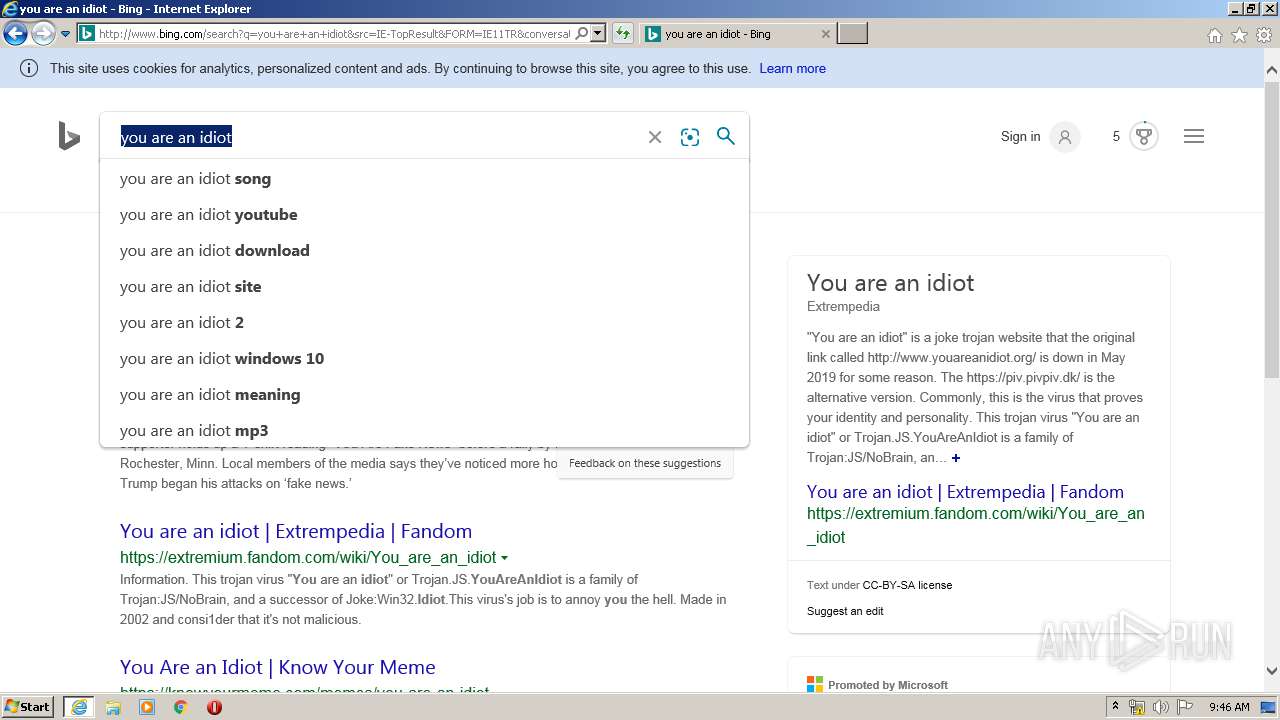The height and width of the screenshot is (720, 1280).
Task: Click Feedback on these suggestions
Action: (x=645, y=463)
